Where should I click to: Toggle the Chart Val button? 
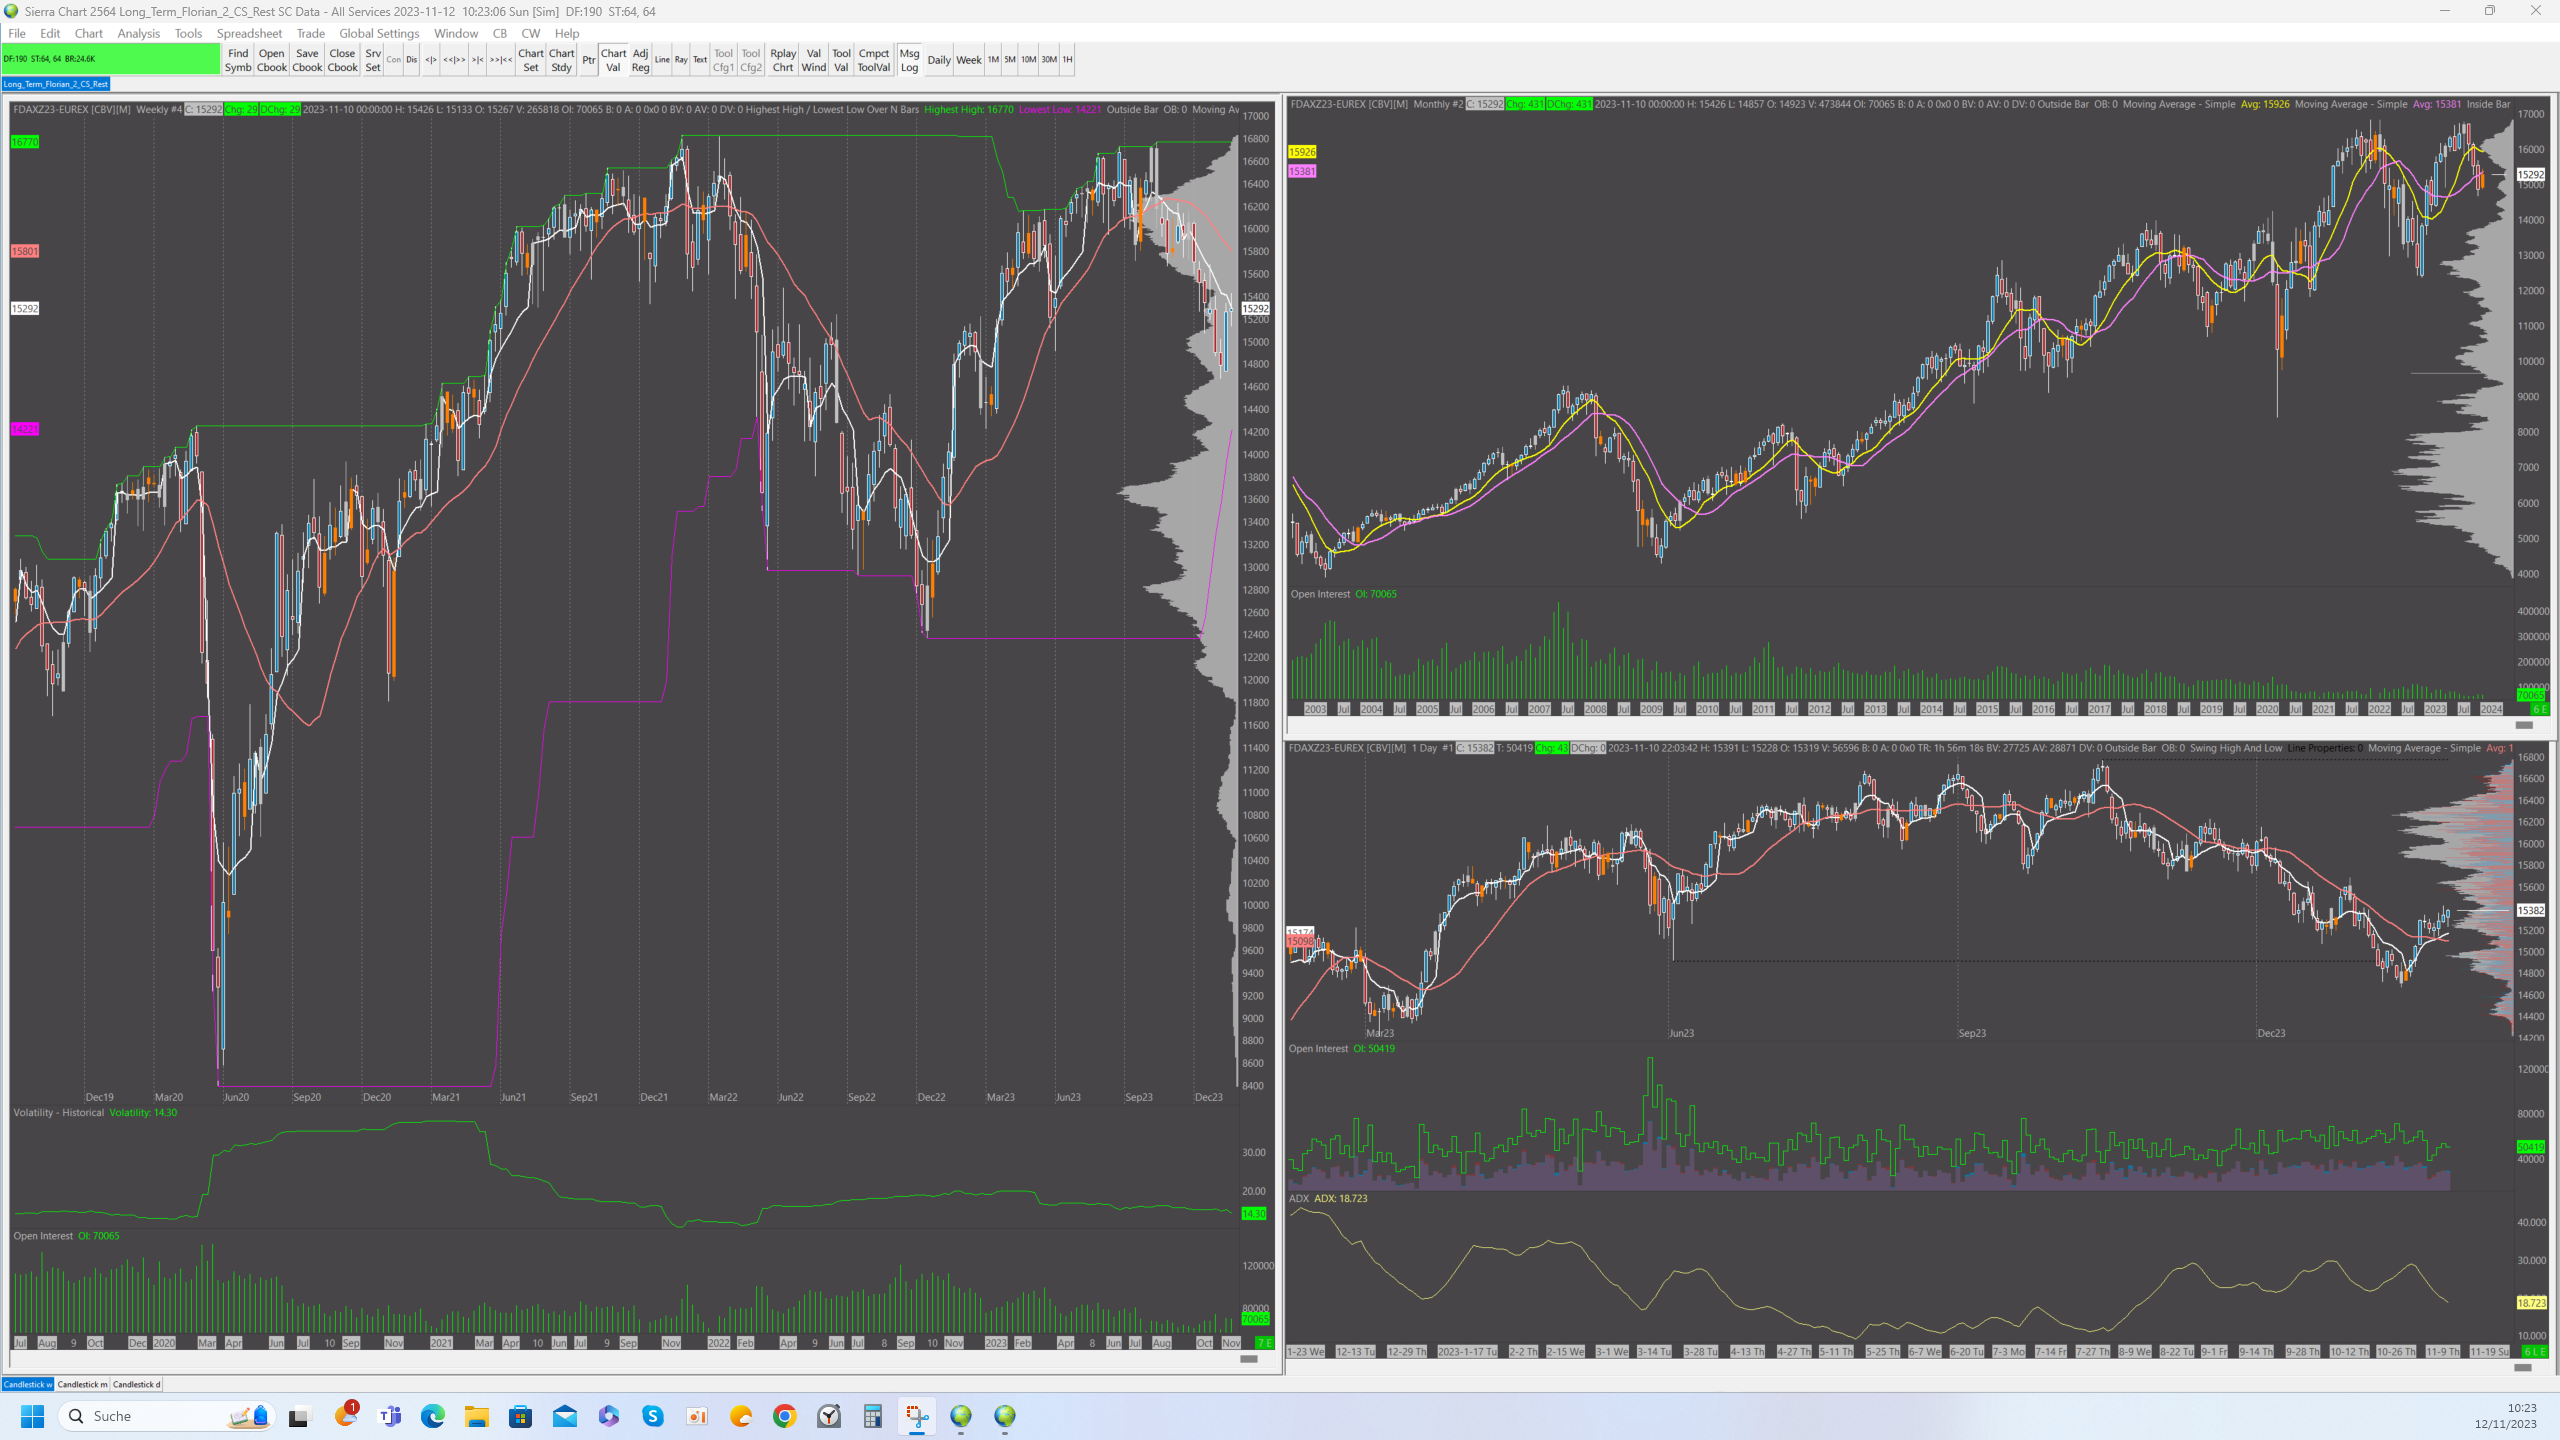coord(613,60)
